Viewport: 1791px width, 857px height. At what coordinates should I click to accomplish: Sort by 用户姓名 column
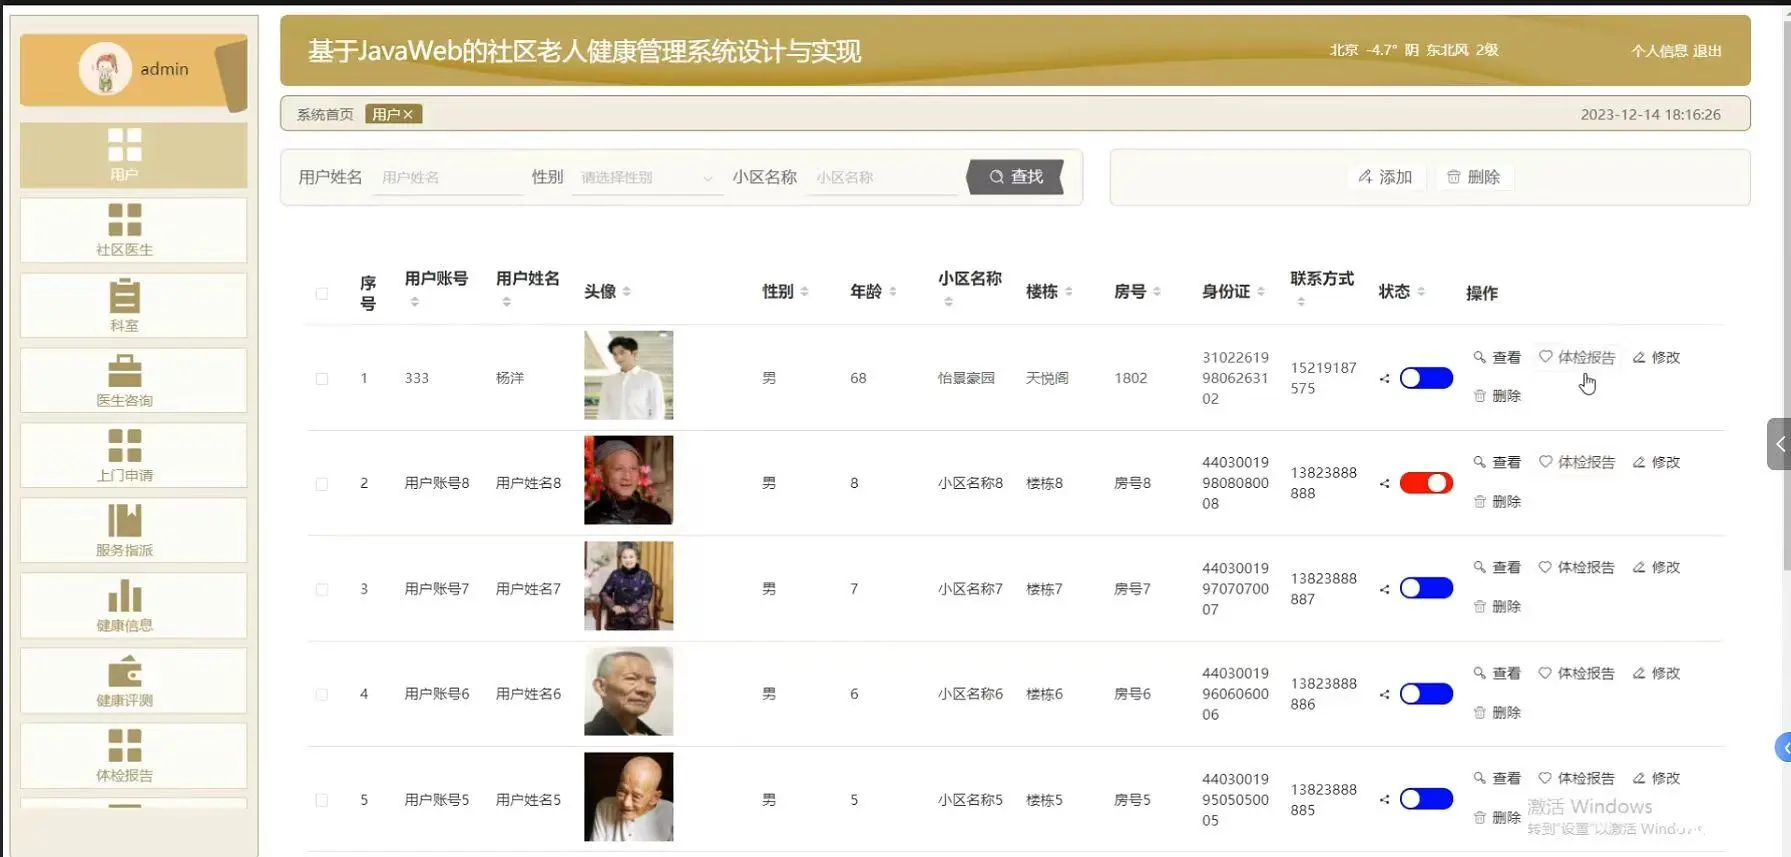pos(507,302)
